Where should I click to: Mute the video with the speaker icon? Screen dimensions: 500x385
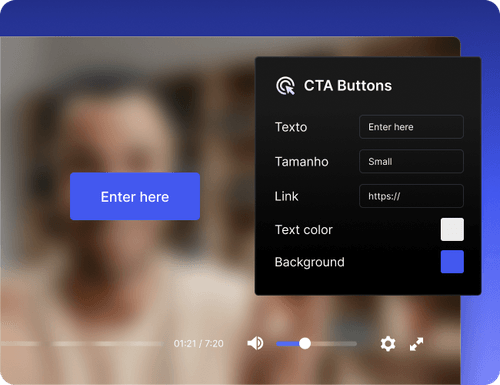(255, 343)
